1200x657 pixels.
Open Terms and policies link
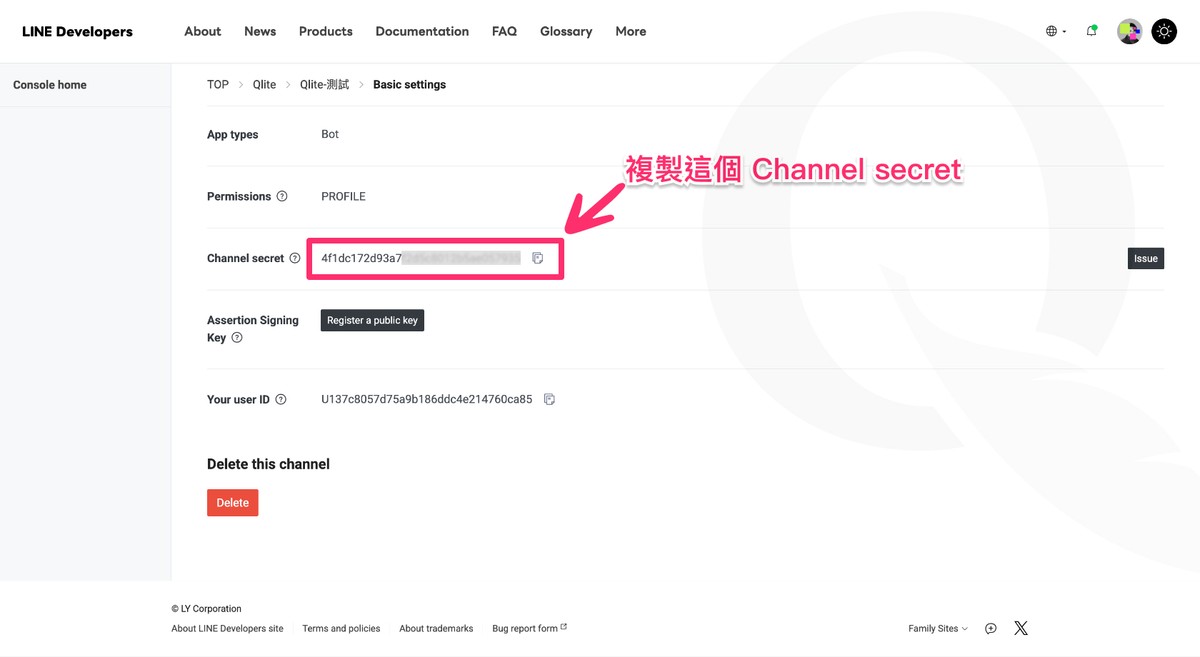pos(341,628)
